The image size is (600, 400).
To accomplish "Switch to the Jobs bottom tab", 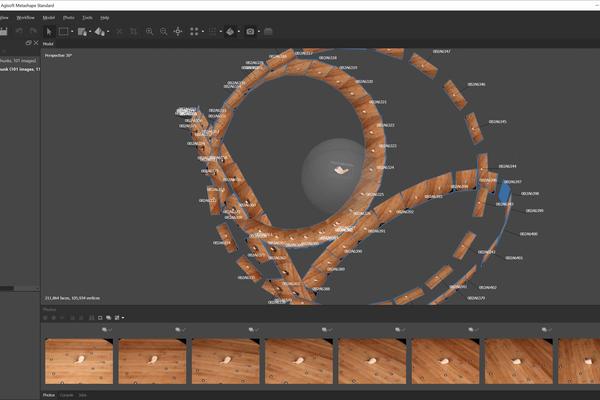I will pyautogui.click(x=82, y=395).
